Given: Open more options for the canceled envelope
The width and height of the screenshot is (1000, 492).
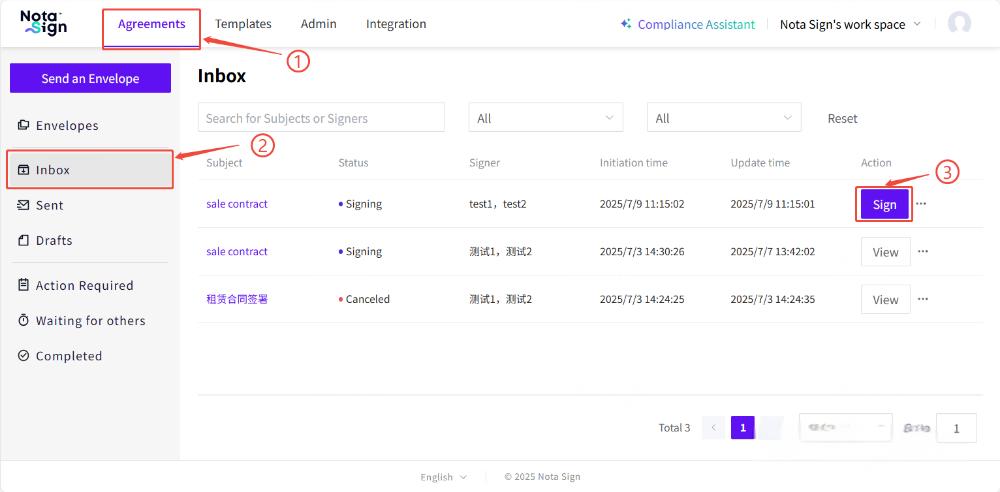Looking at the screenshot, I should tap(922, 299).
